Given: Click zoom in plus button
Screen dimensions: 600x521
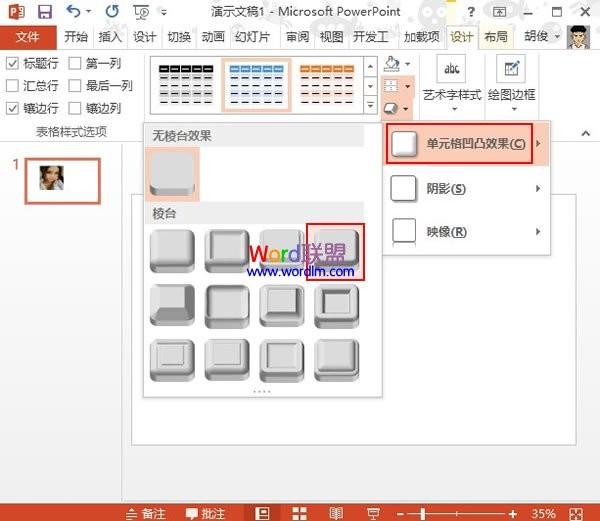Looking at the screenshot, I should [513, 514].
